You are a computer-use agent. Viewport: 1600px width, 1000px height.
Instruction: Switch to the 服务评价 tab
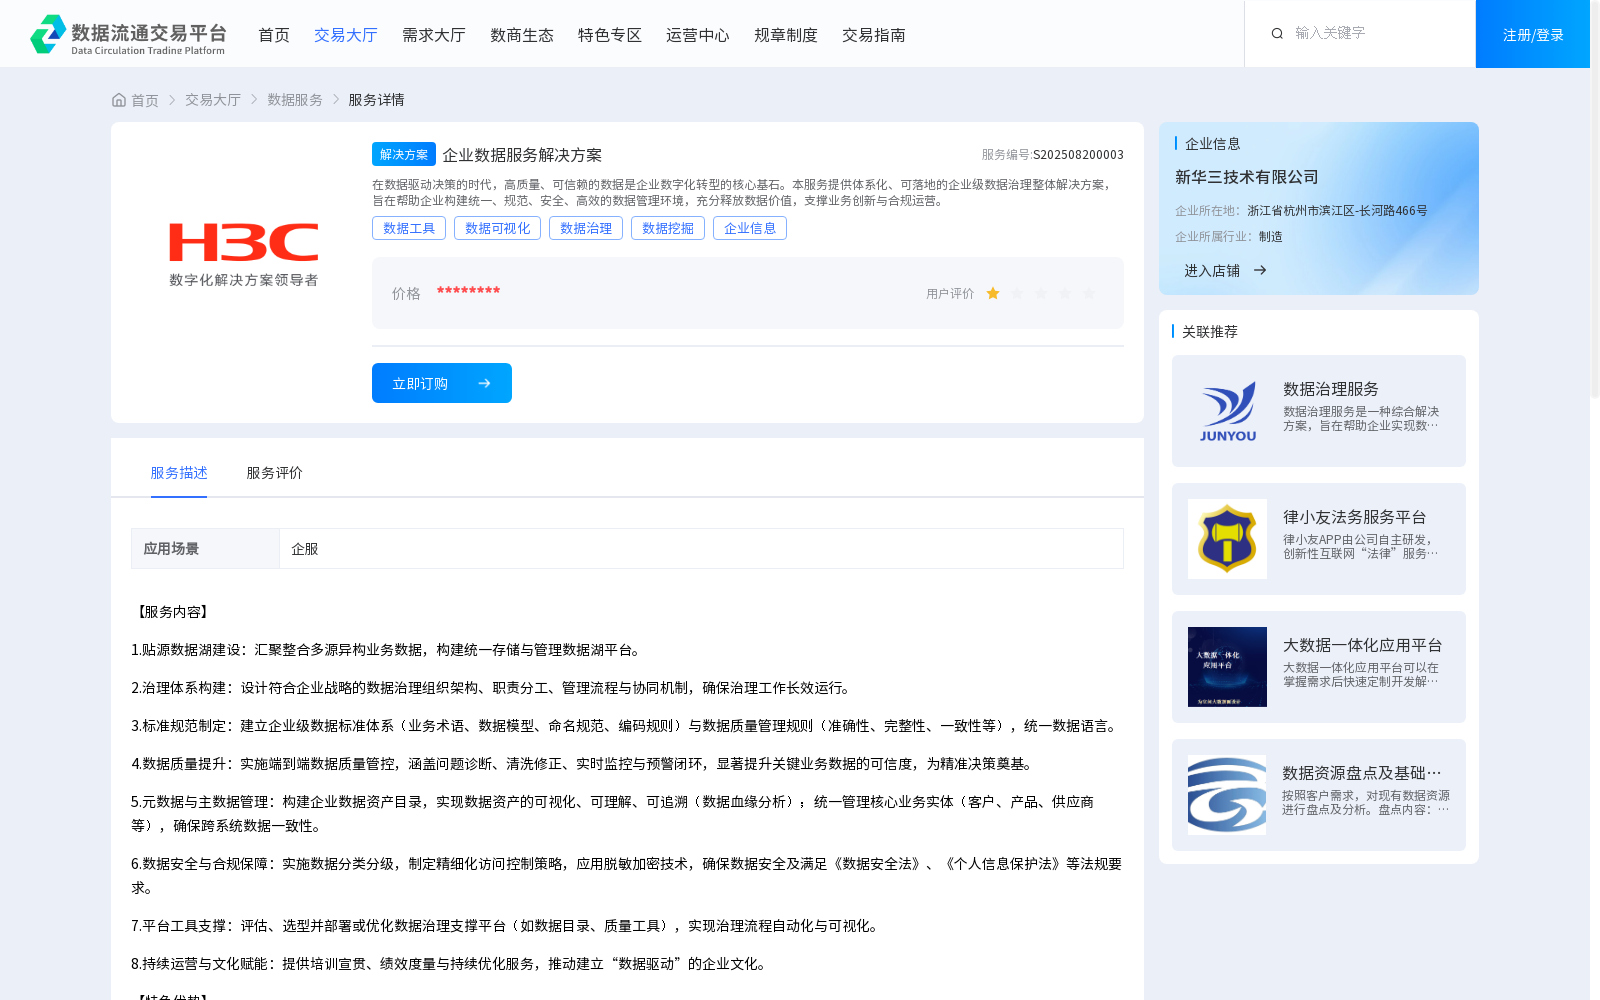pyautogui.click(x=275, y=473)
